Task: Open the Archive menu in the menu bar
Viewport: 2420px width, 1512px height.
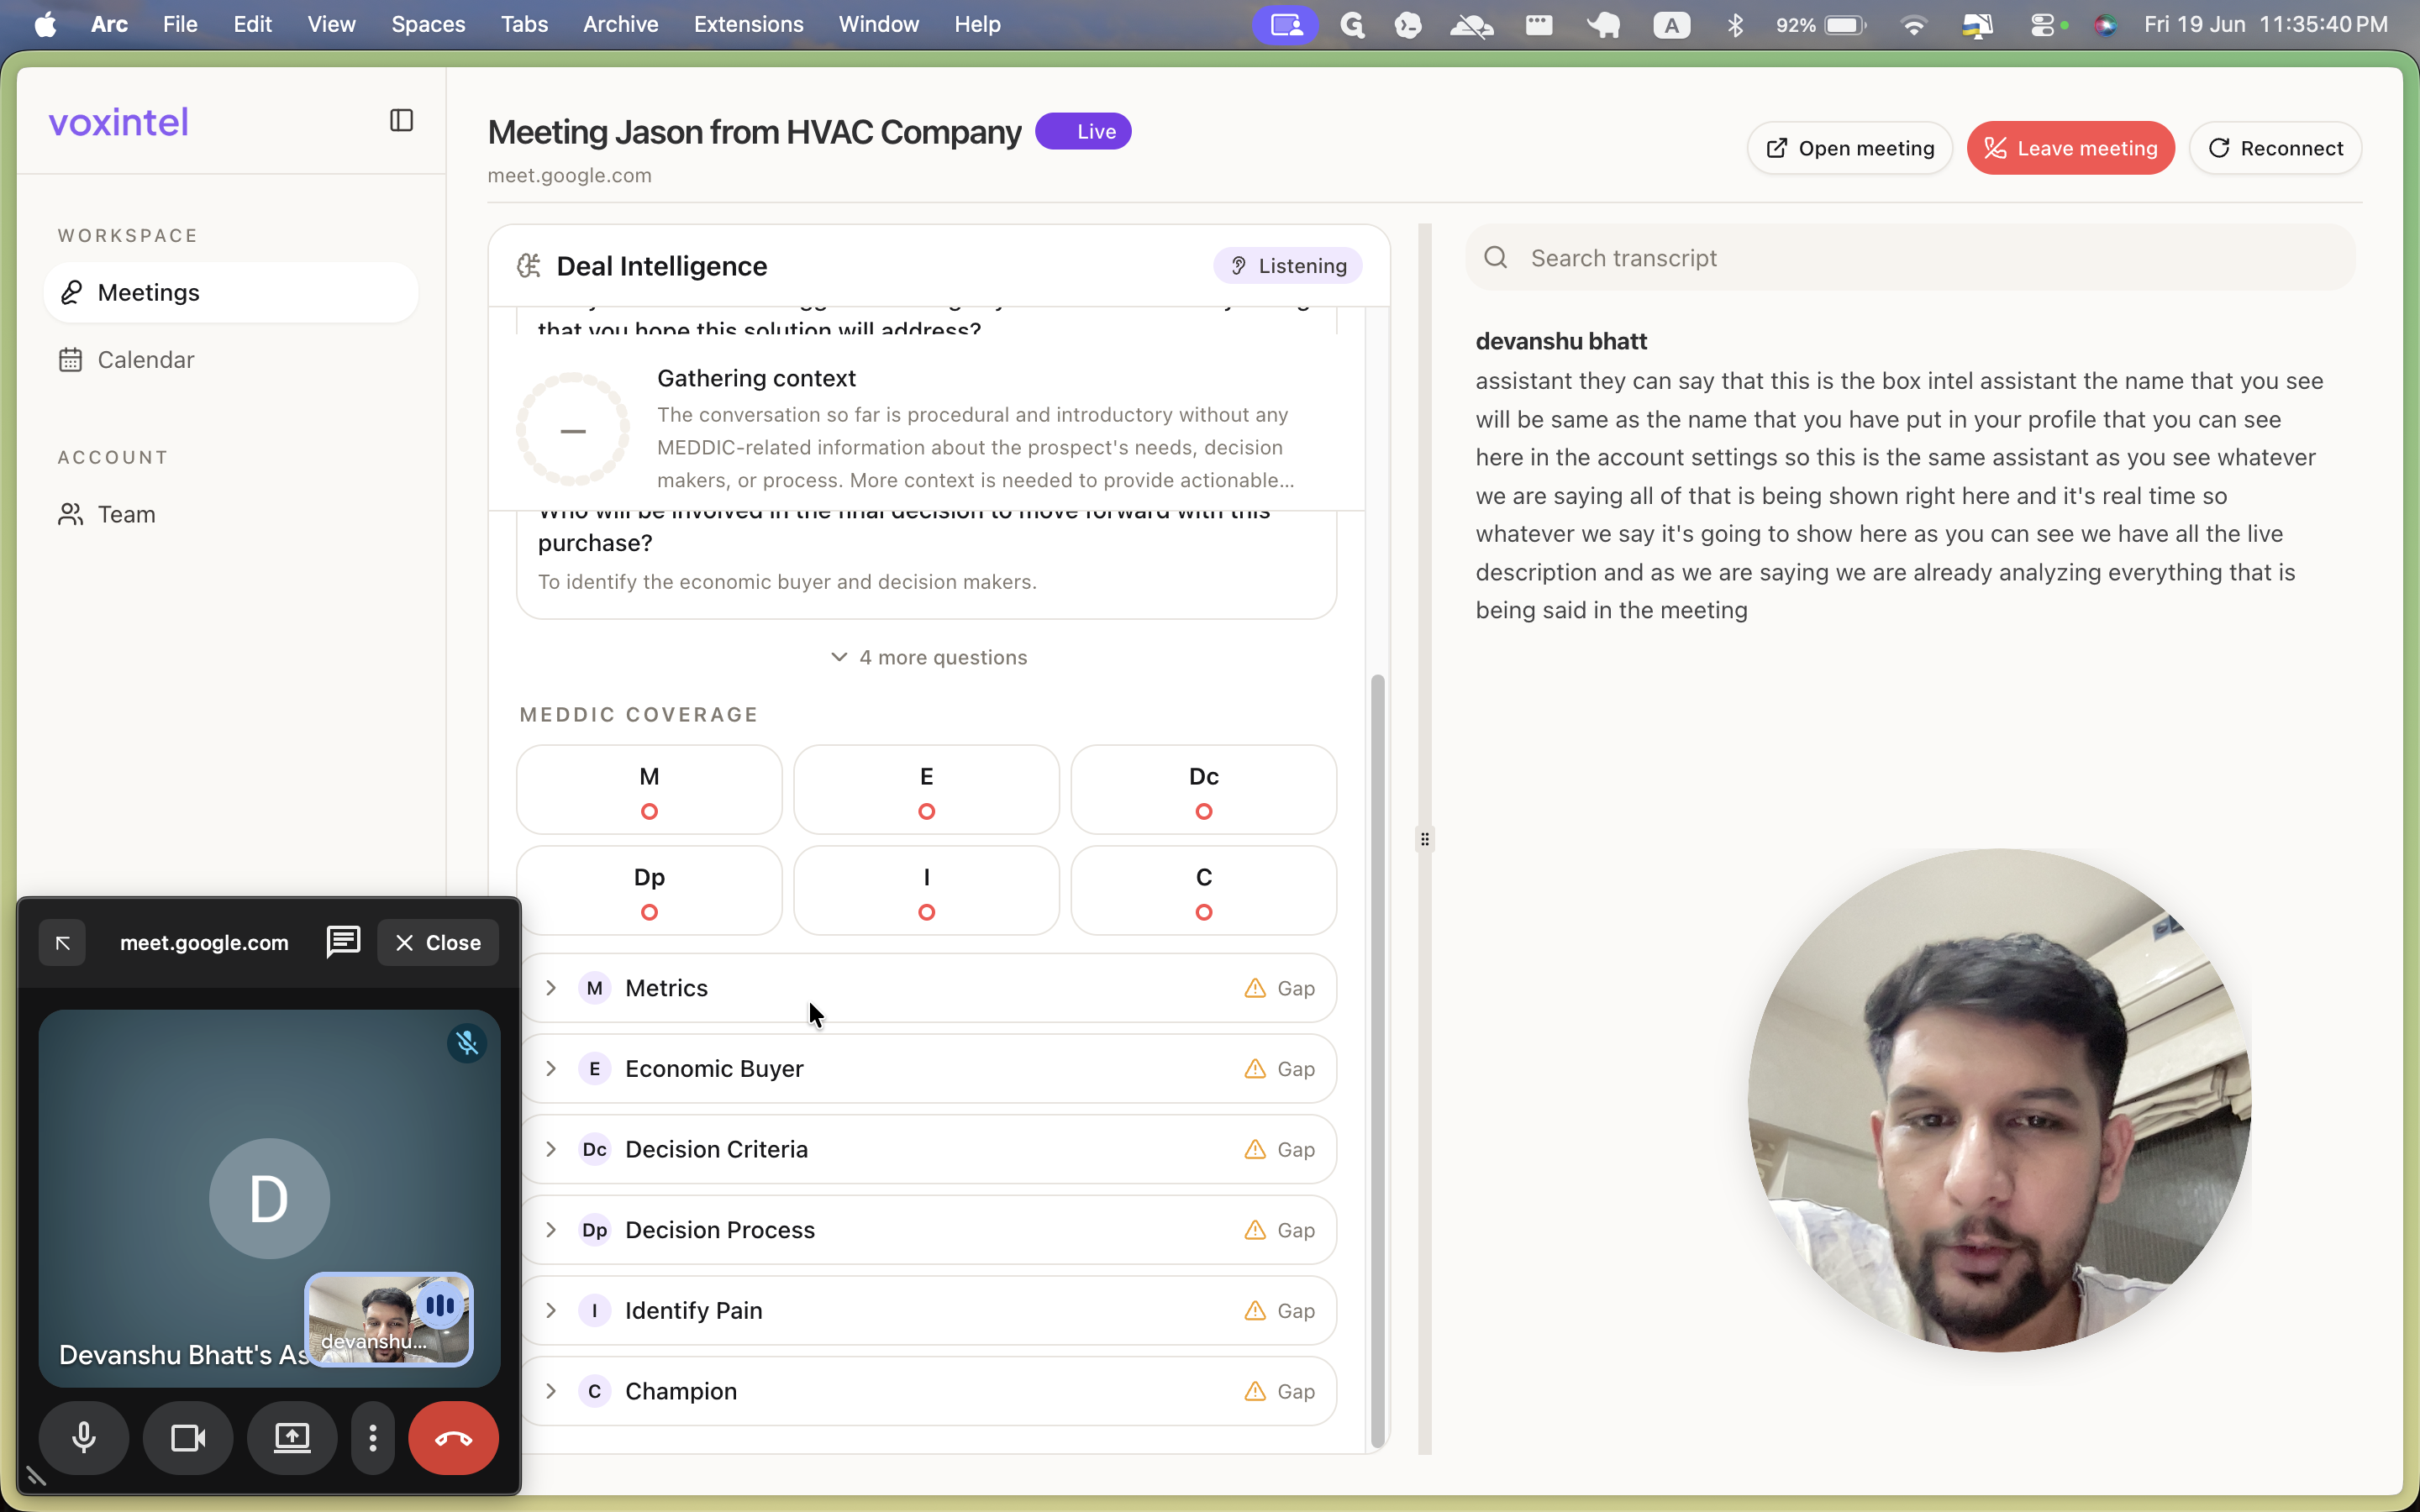Action: click(x=621, y=24)
